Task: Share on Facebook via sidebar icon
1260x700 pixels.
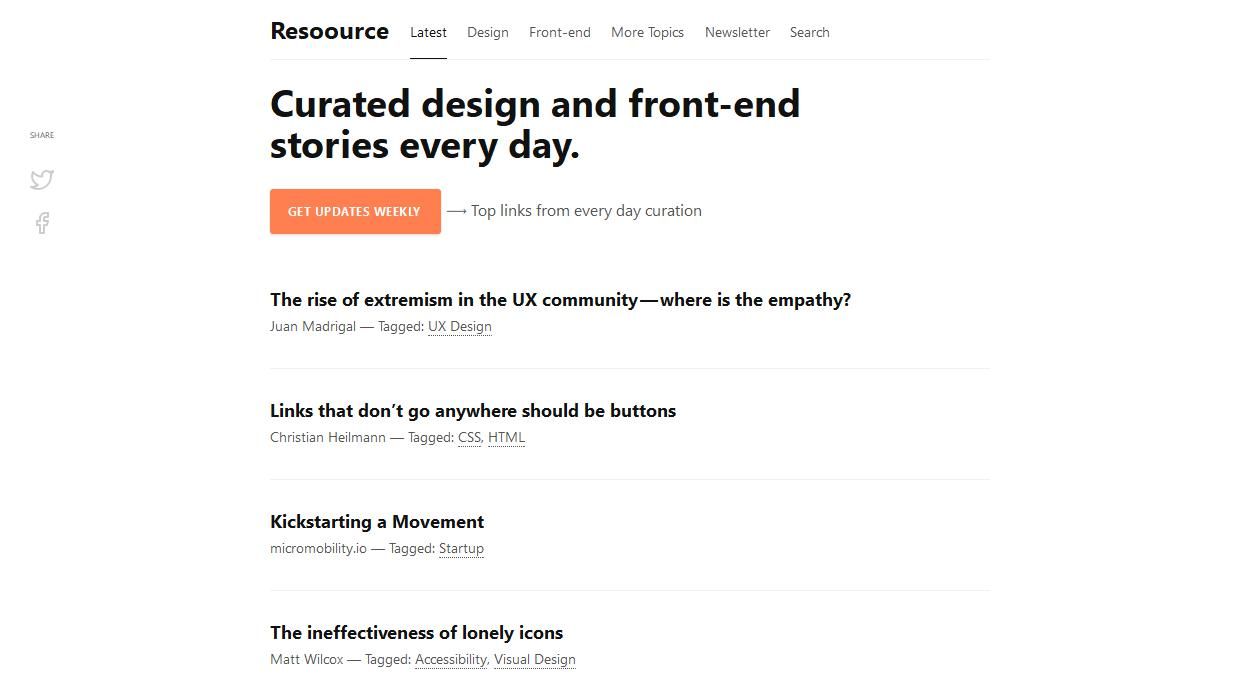Action: (x=42, y=223)
